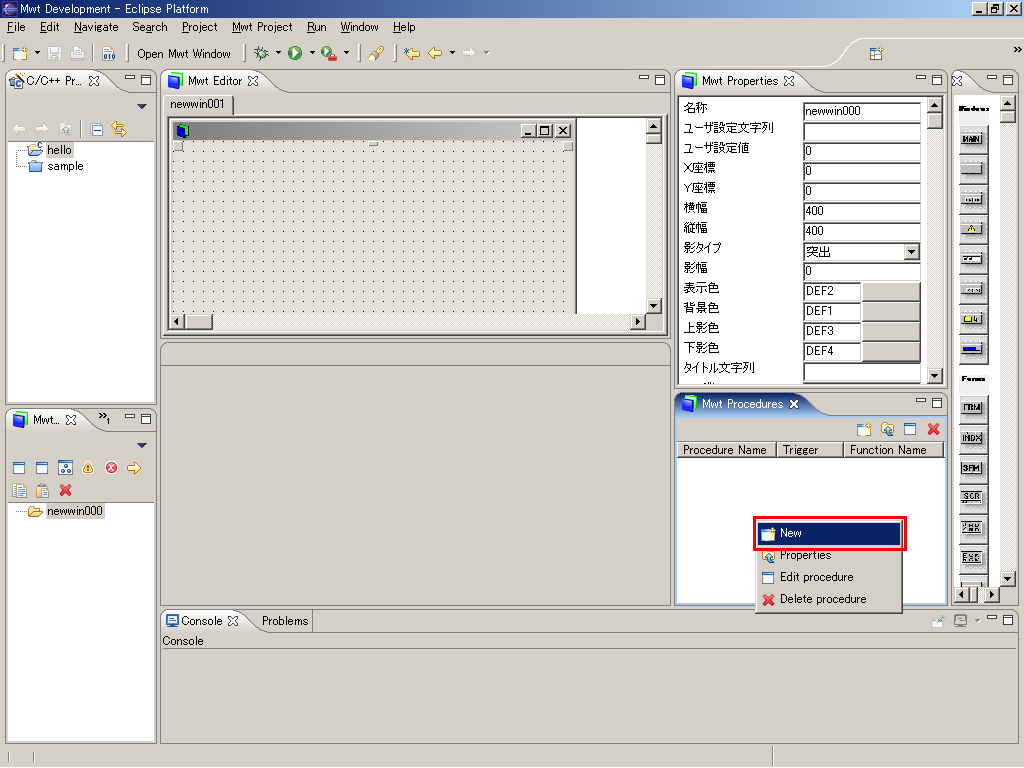Open External Tools dropdown arrow

coord(346,53)
